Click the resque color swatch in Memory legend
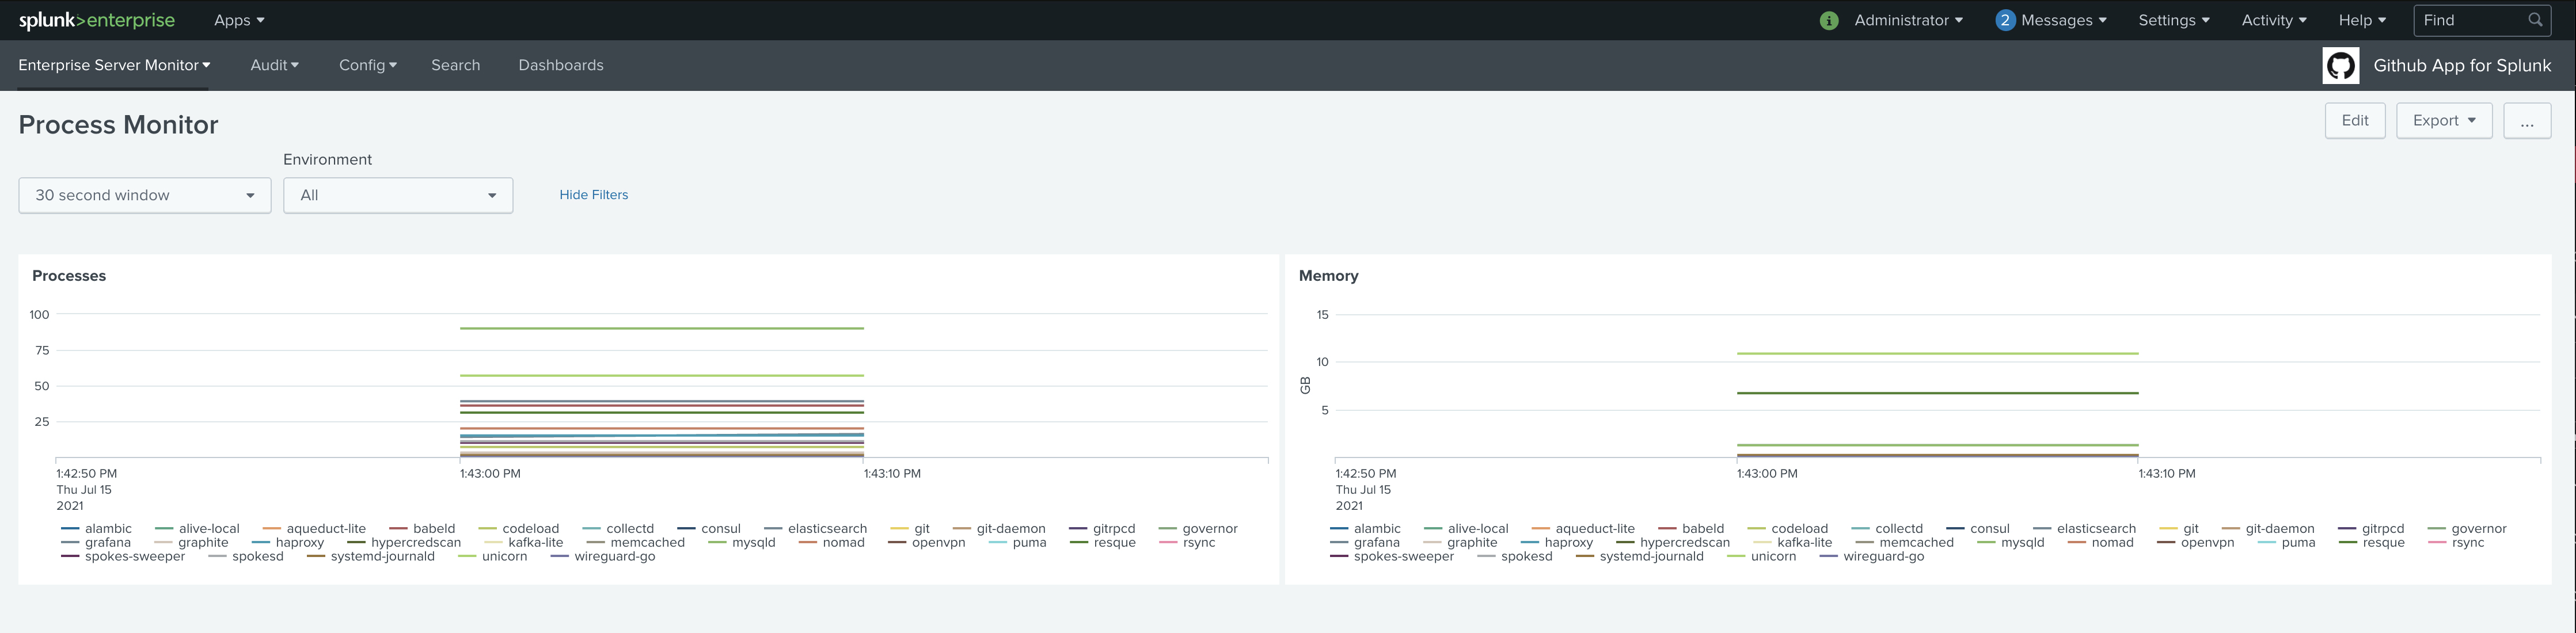Viewport: 2576px width, 633px height. coord(2348,543)
